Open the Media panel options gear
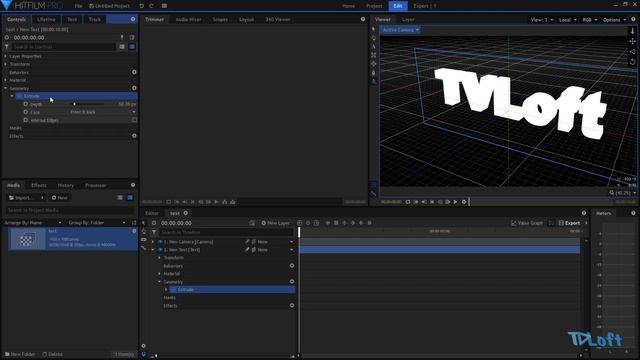Image resolution: width=640 pixels, height=360 pixels. click(x=133, y=185)
